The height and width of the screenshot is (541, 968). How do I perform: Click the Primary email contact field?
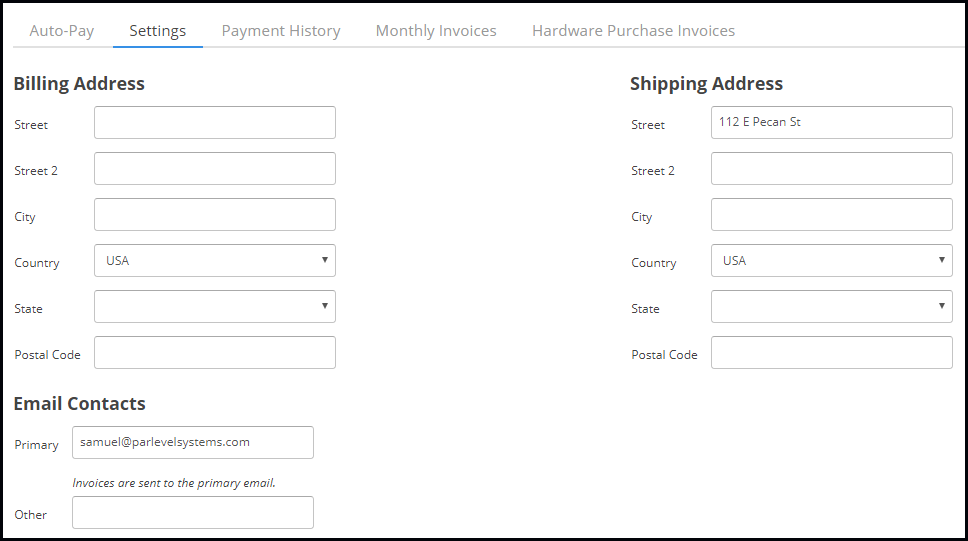(x=192, y=443)
